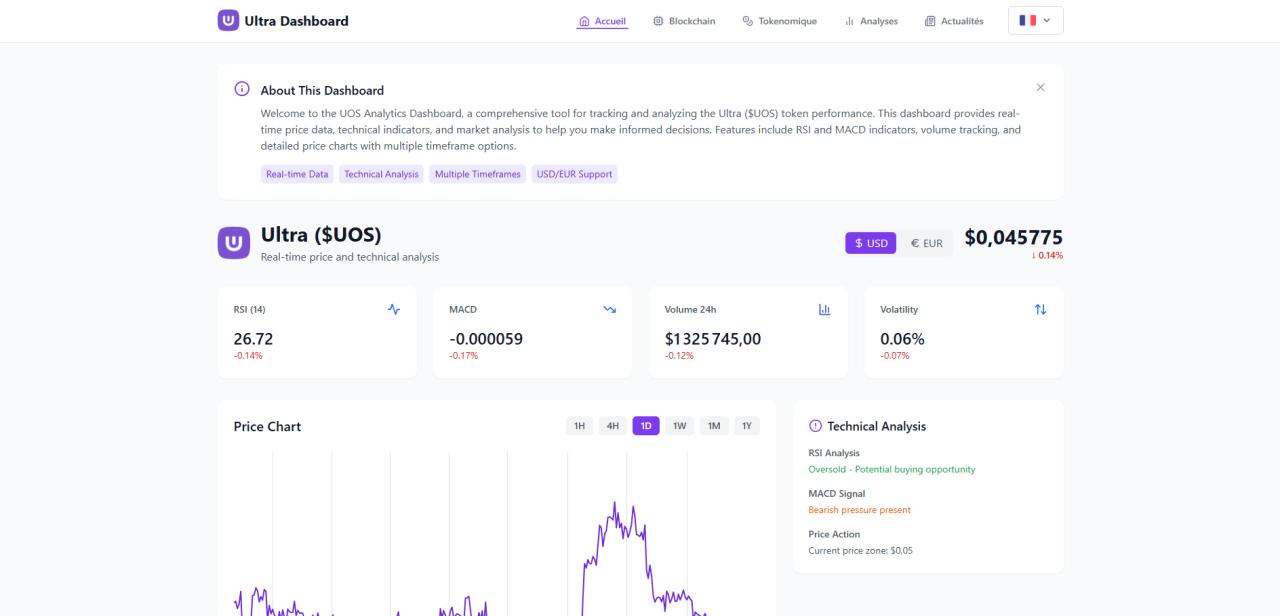Click the About This Dashboard info icon
Image resolution: width=1280 pixels, height=616 pixels.
pos(240,89)
